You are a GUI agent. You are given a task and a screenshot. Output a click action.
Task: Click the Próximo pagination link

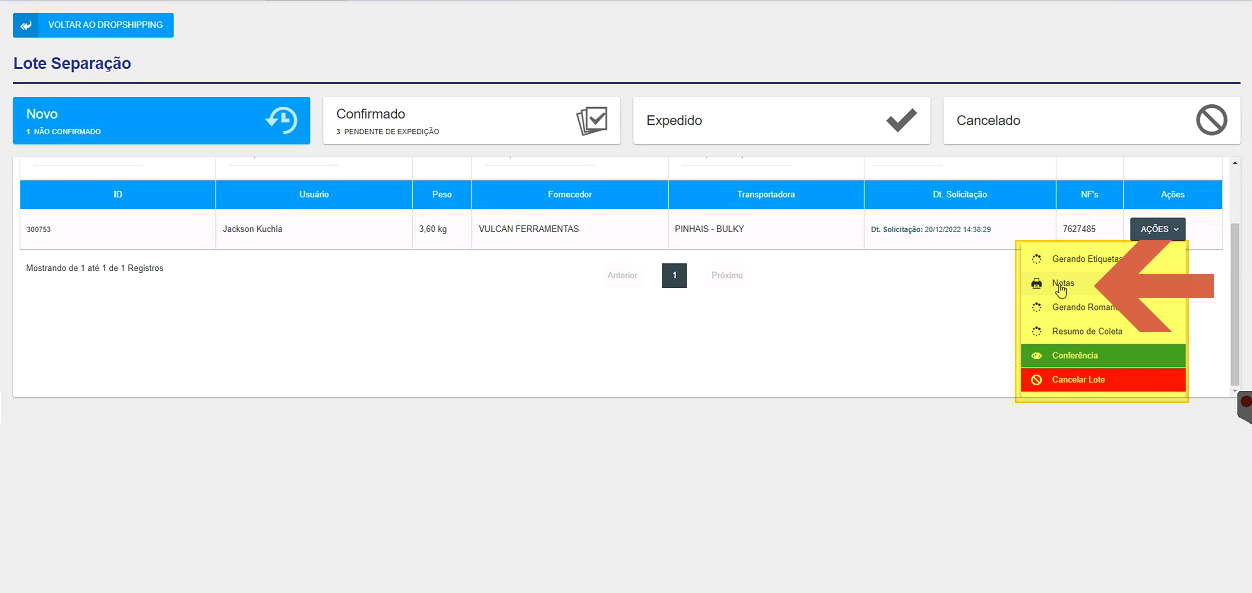coord(727,275)
